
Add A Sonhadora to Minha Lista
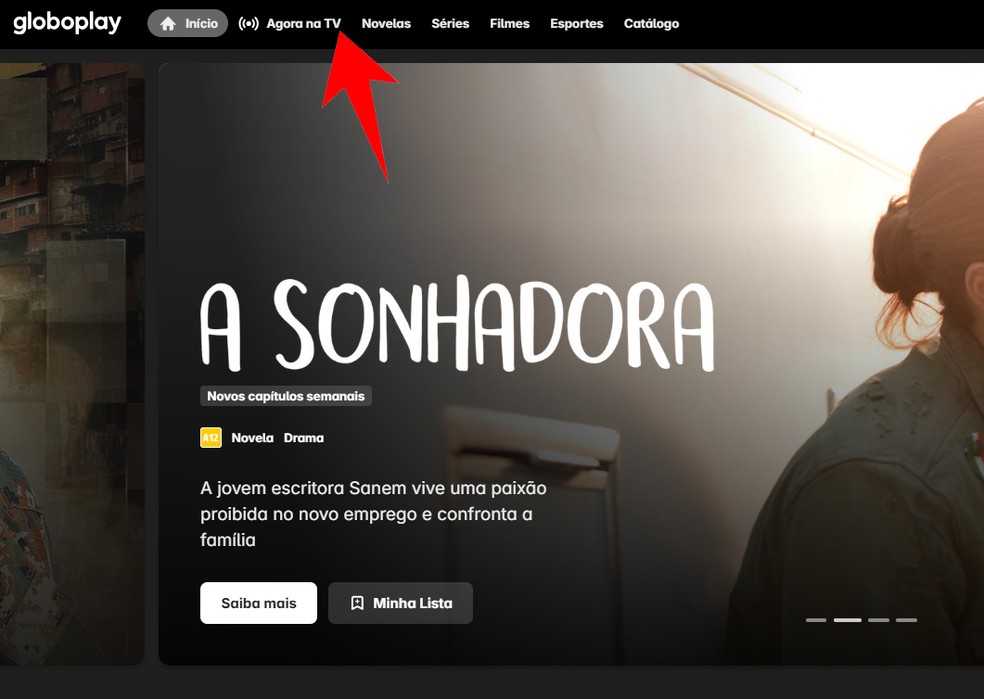(400, 603)
